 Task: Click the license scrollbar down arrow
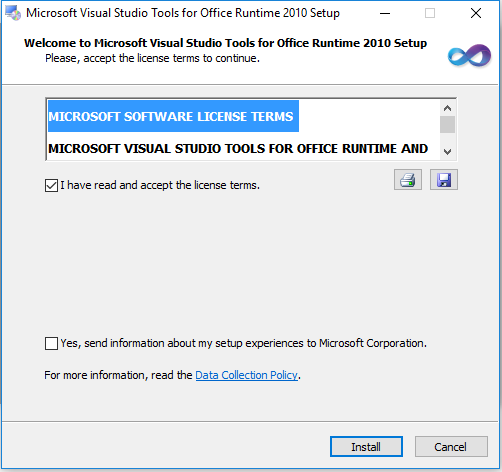click(x=447, y=152)
